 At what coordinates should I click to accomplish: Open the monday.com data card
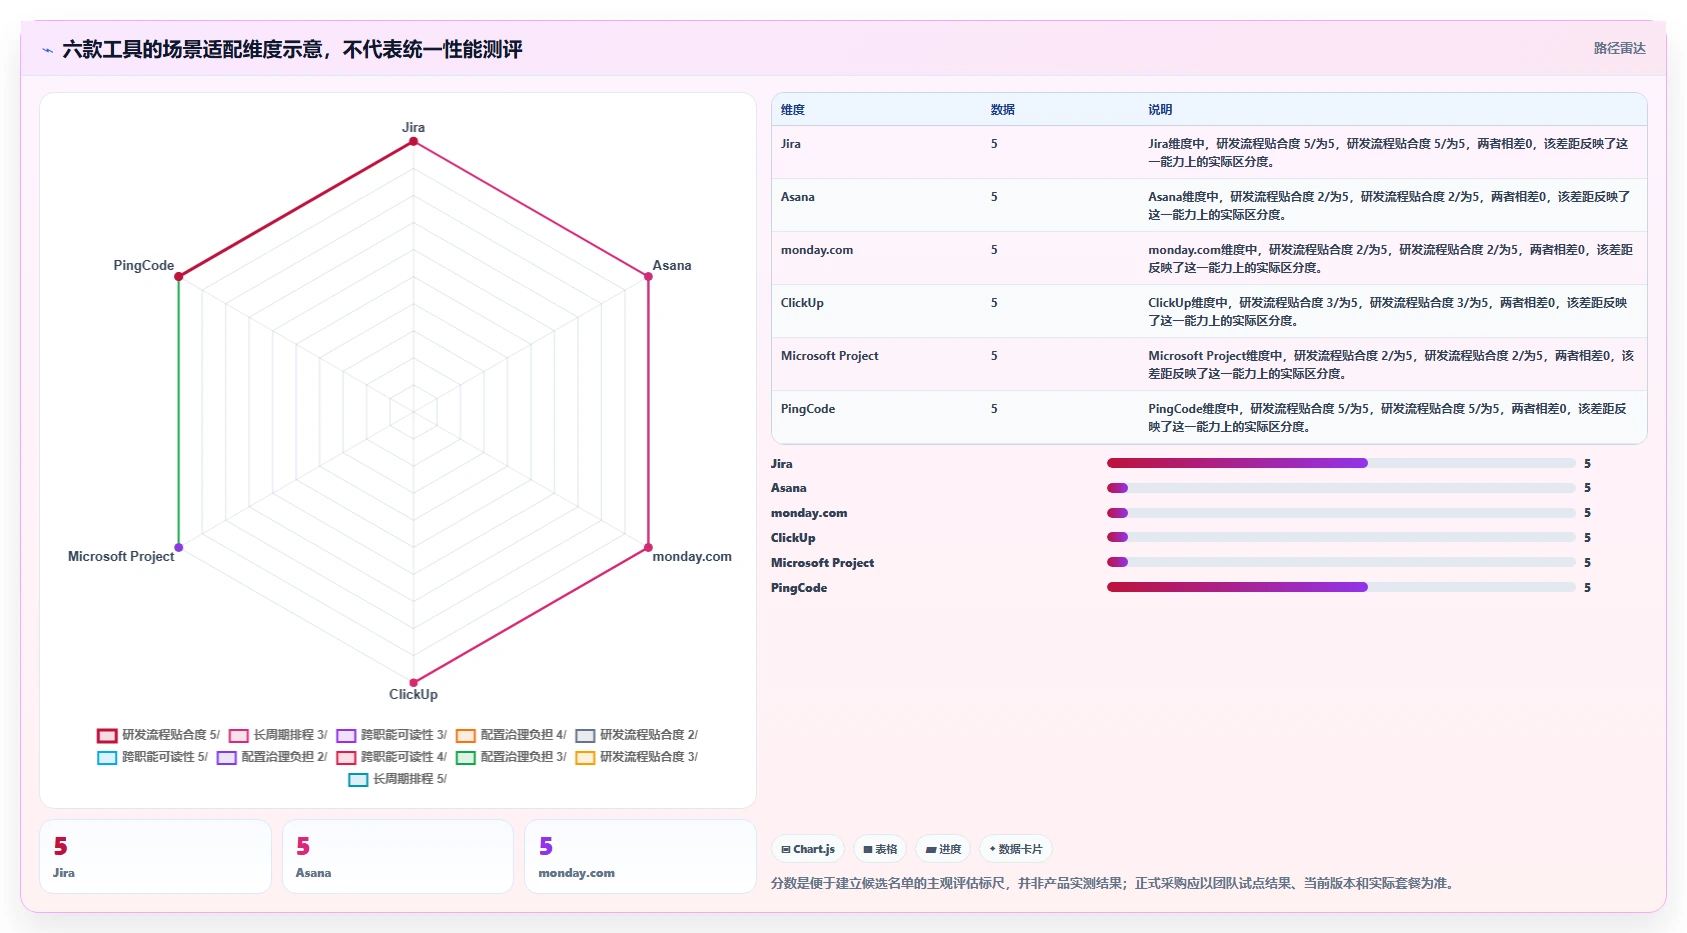click(x=640, y=857)
